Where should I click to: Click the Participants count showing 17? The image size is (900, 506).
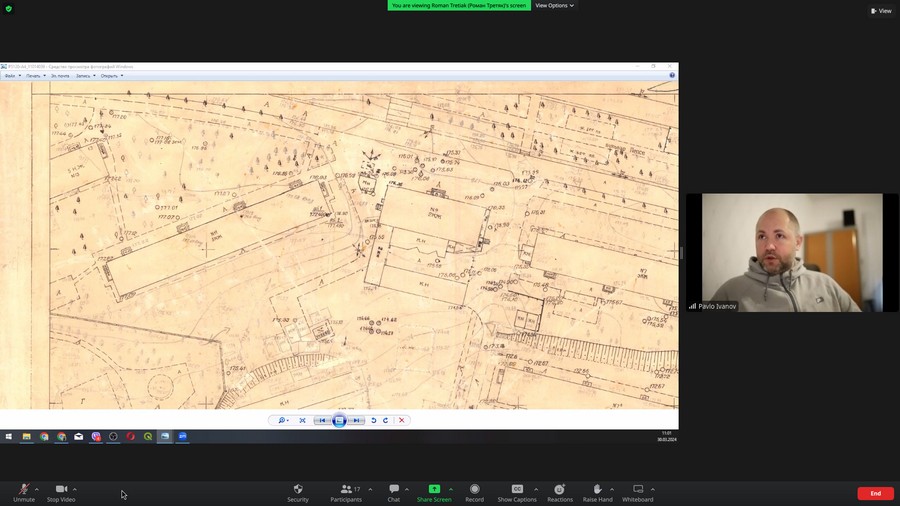pos(357,489)
